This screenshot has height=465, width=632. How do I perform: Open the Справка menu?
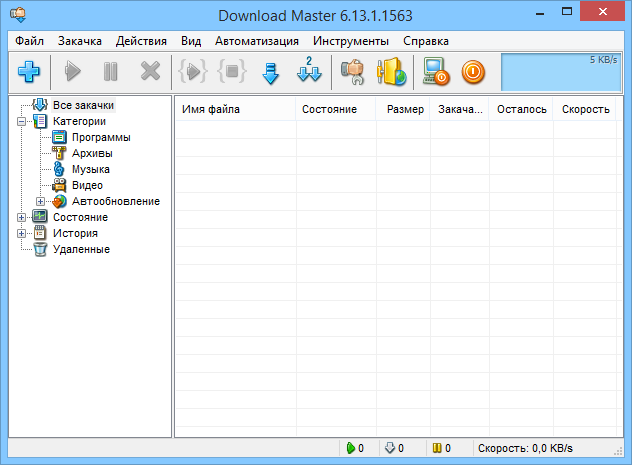[426, 41]
